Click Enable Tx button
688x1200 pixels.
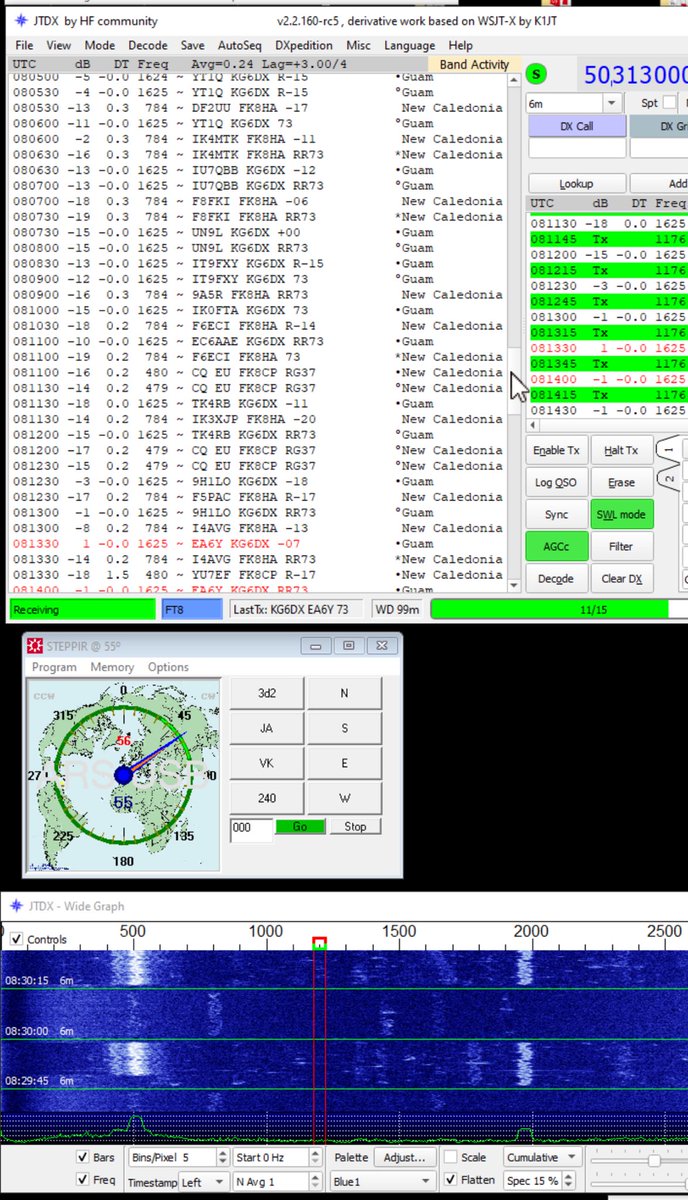tap(556, 451)
